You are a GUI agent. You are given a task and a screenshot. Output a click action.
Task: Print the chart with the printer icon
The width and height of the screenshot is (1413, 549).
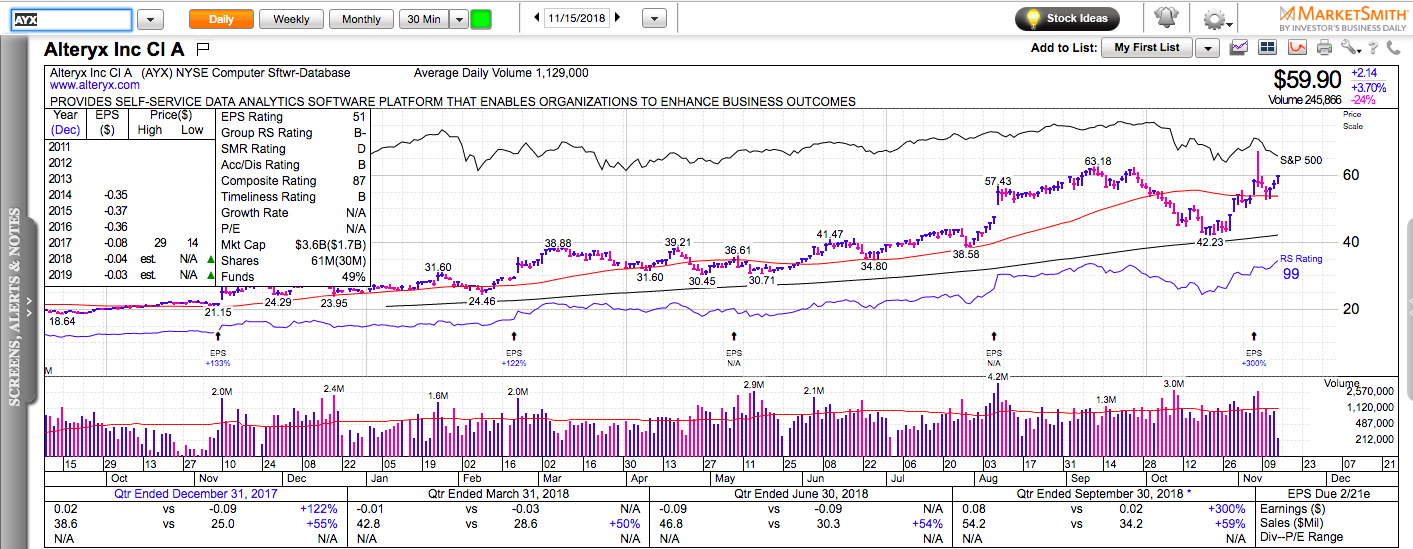1325,47
